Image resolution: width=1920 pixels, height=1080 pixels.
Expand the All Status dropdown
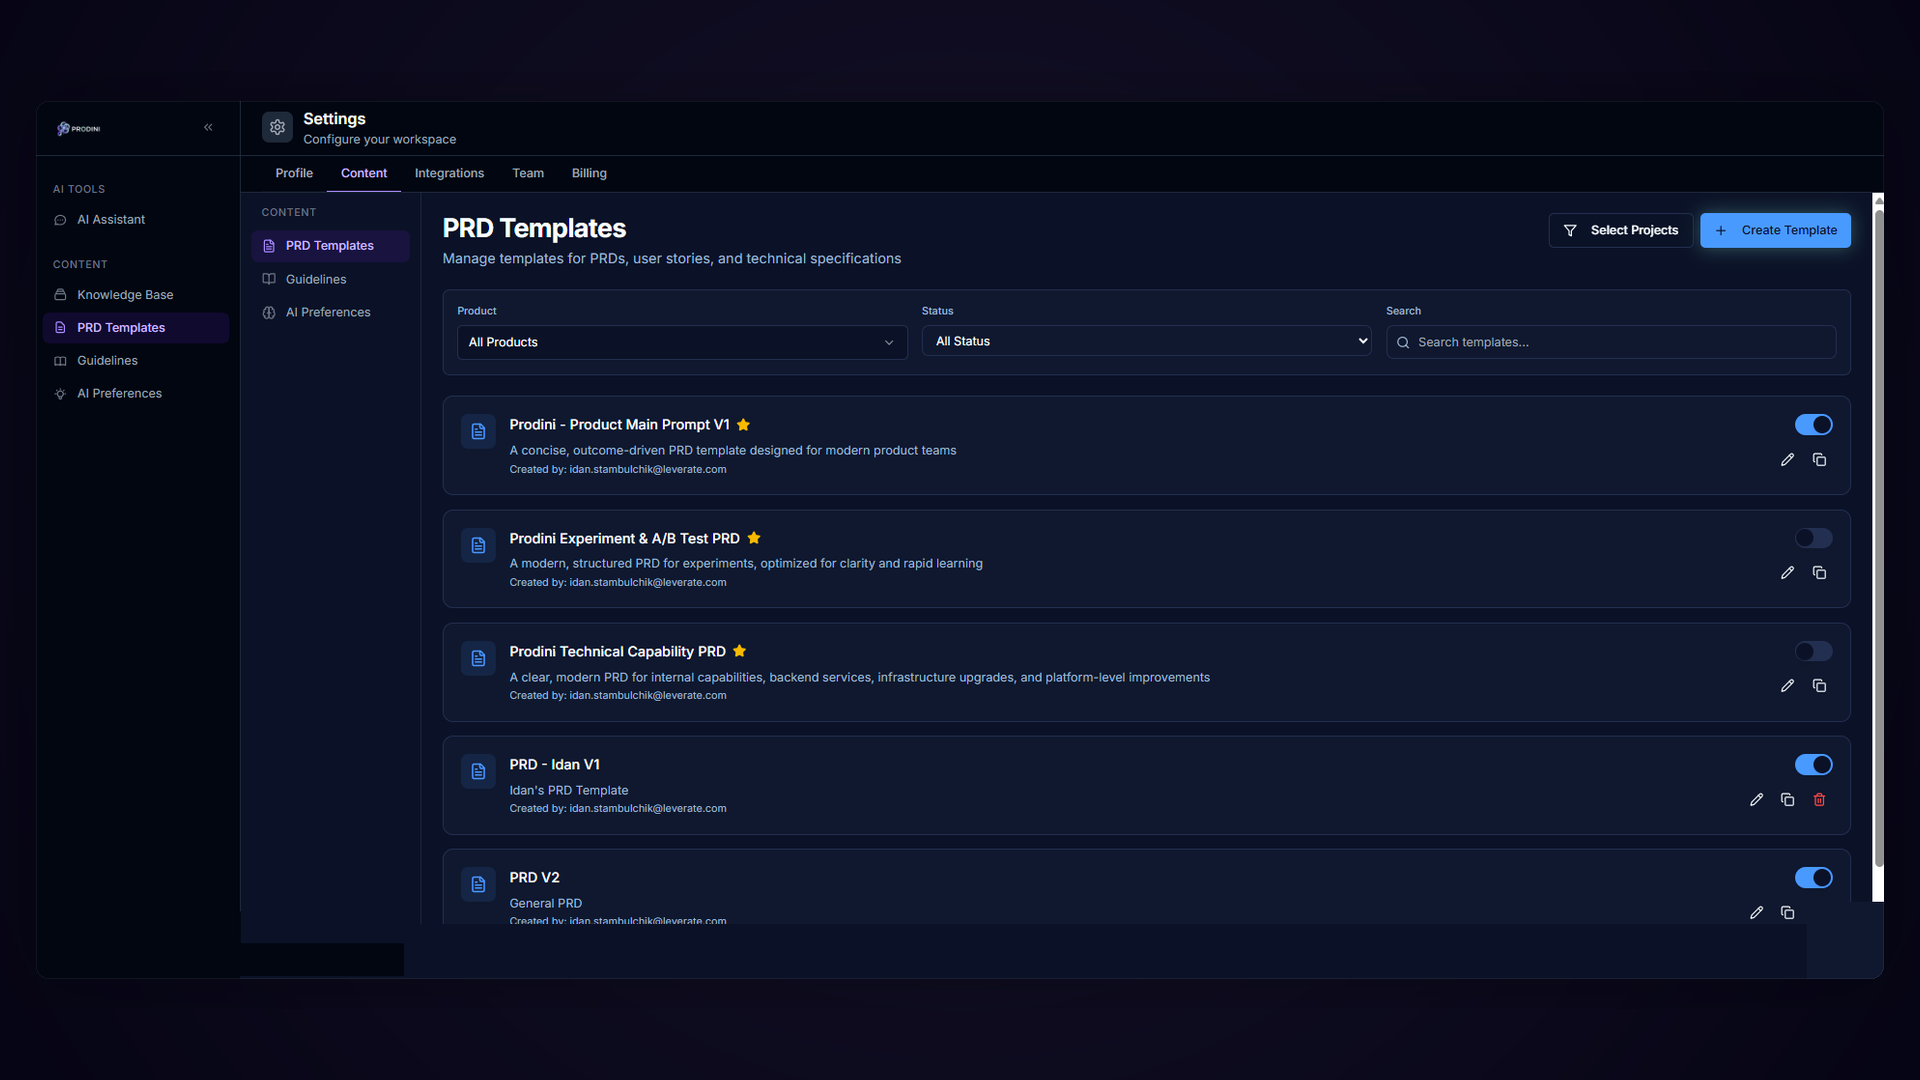point(1146,341)
